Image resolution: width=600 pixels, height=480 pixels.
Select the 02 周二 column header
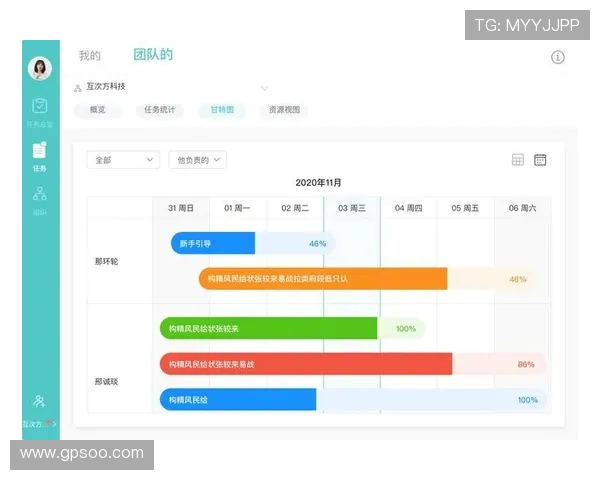point(295,208)
